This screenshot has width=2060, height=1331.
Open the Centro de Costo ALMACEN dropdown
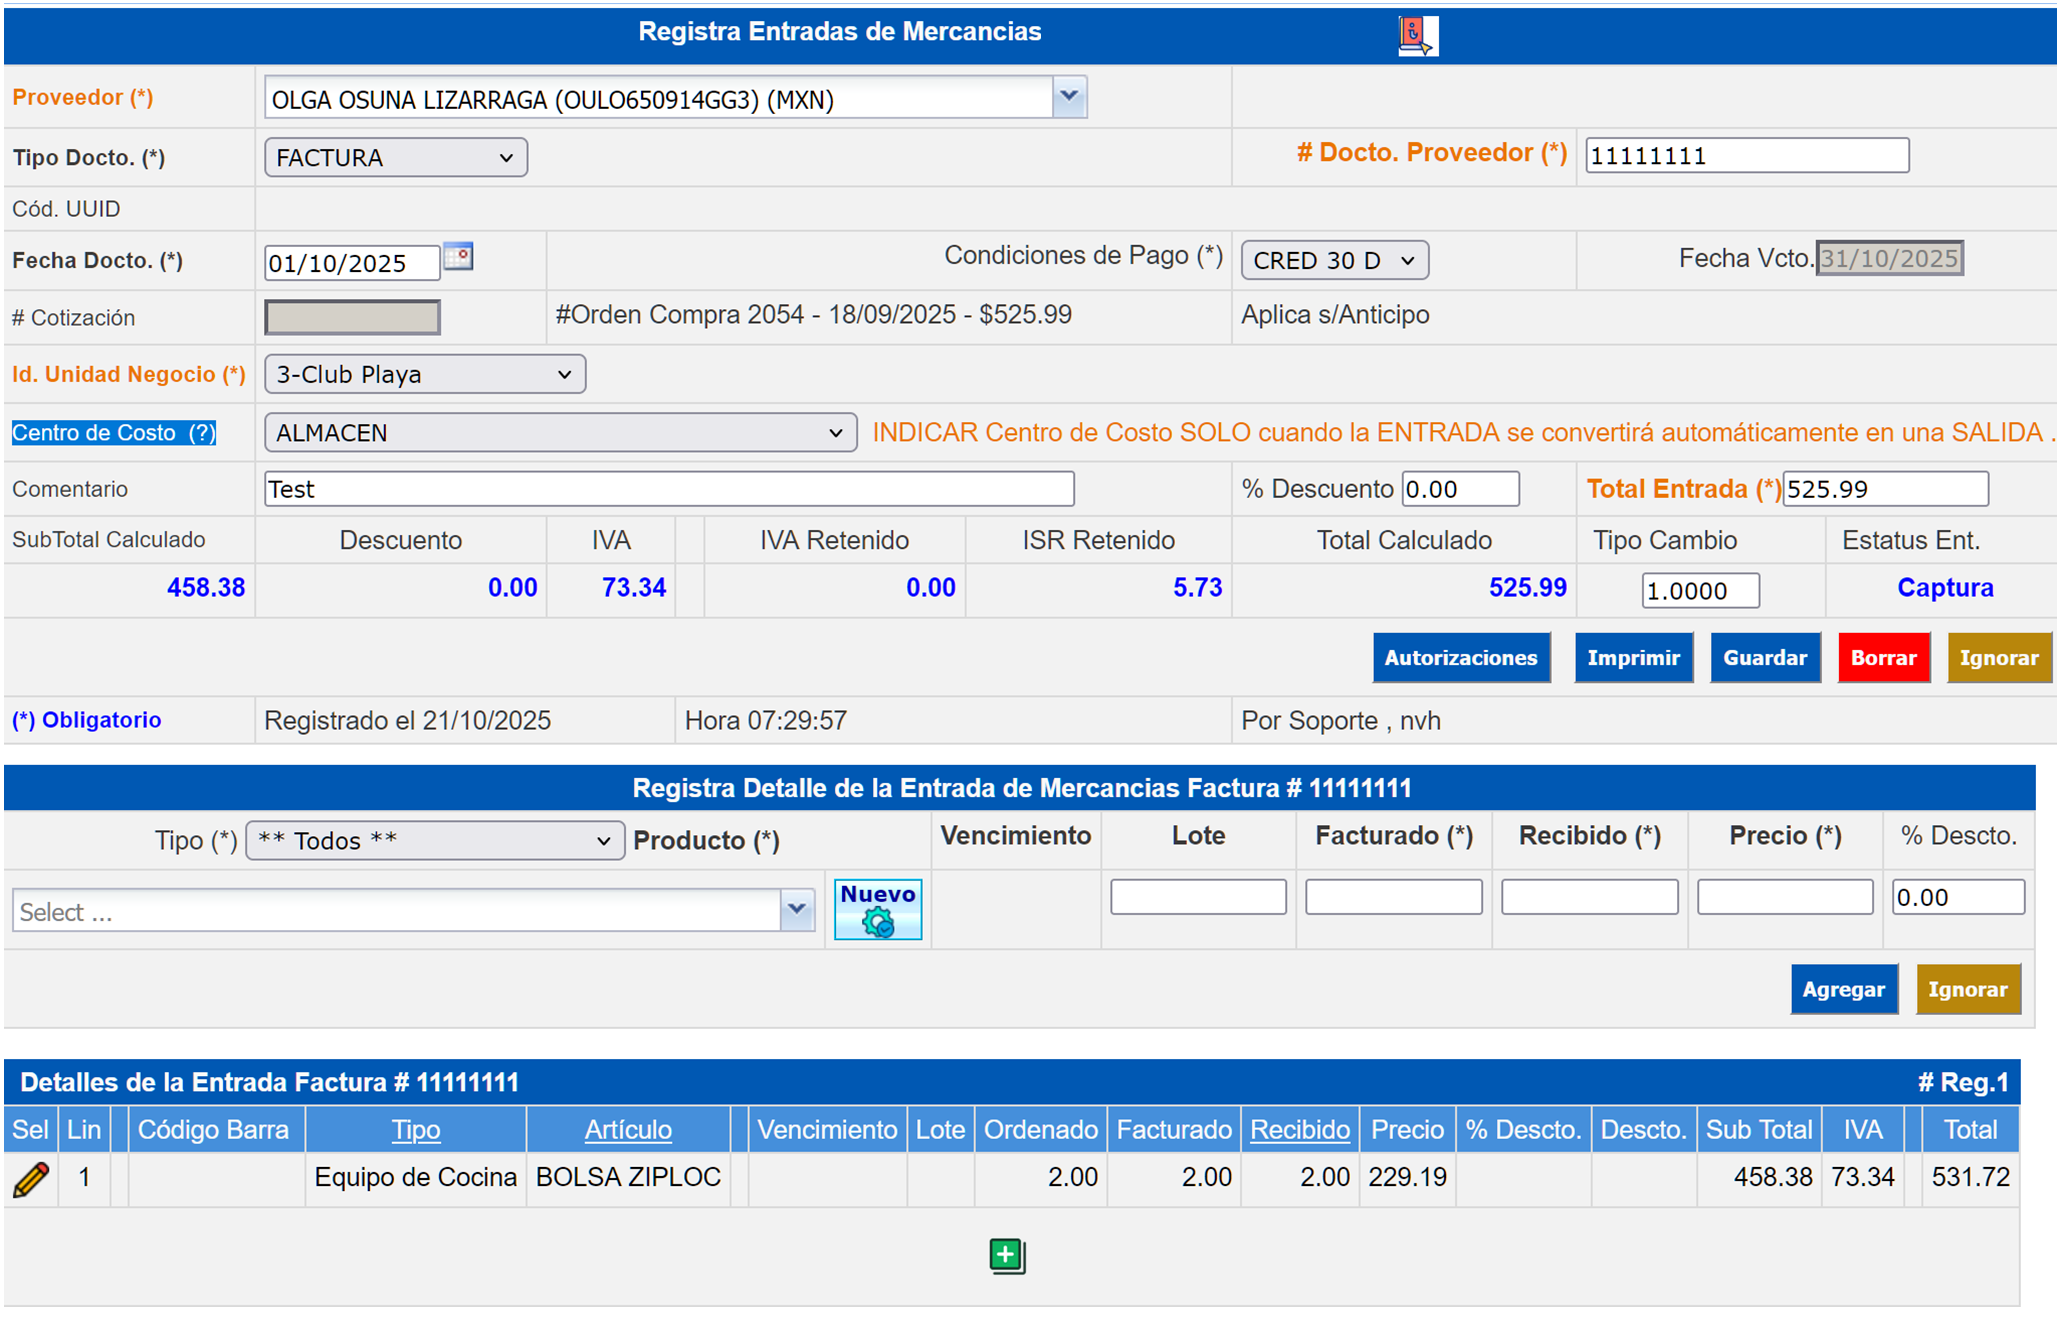coord(560,433)
